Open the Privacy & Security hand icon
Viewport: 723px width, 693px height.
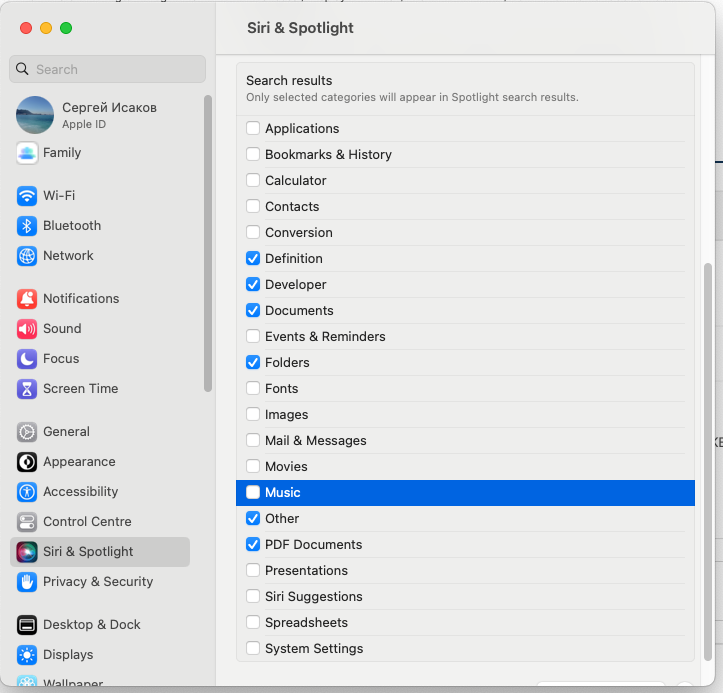pos(27,581)
